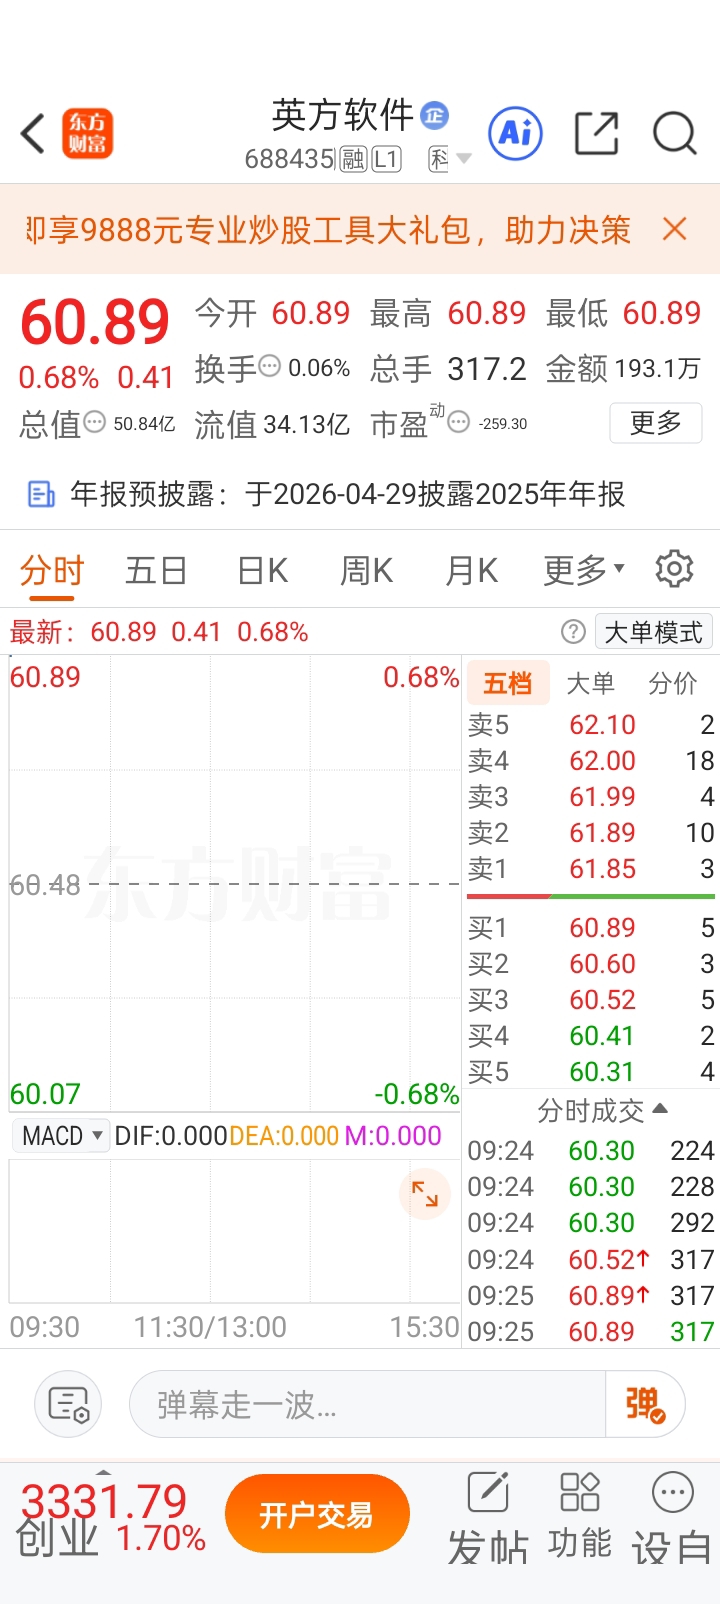Tap 买2 price 60.60
The height and width of the screenshot is (1604, 720).
coord(603,964)
